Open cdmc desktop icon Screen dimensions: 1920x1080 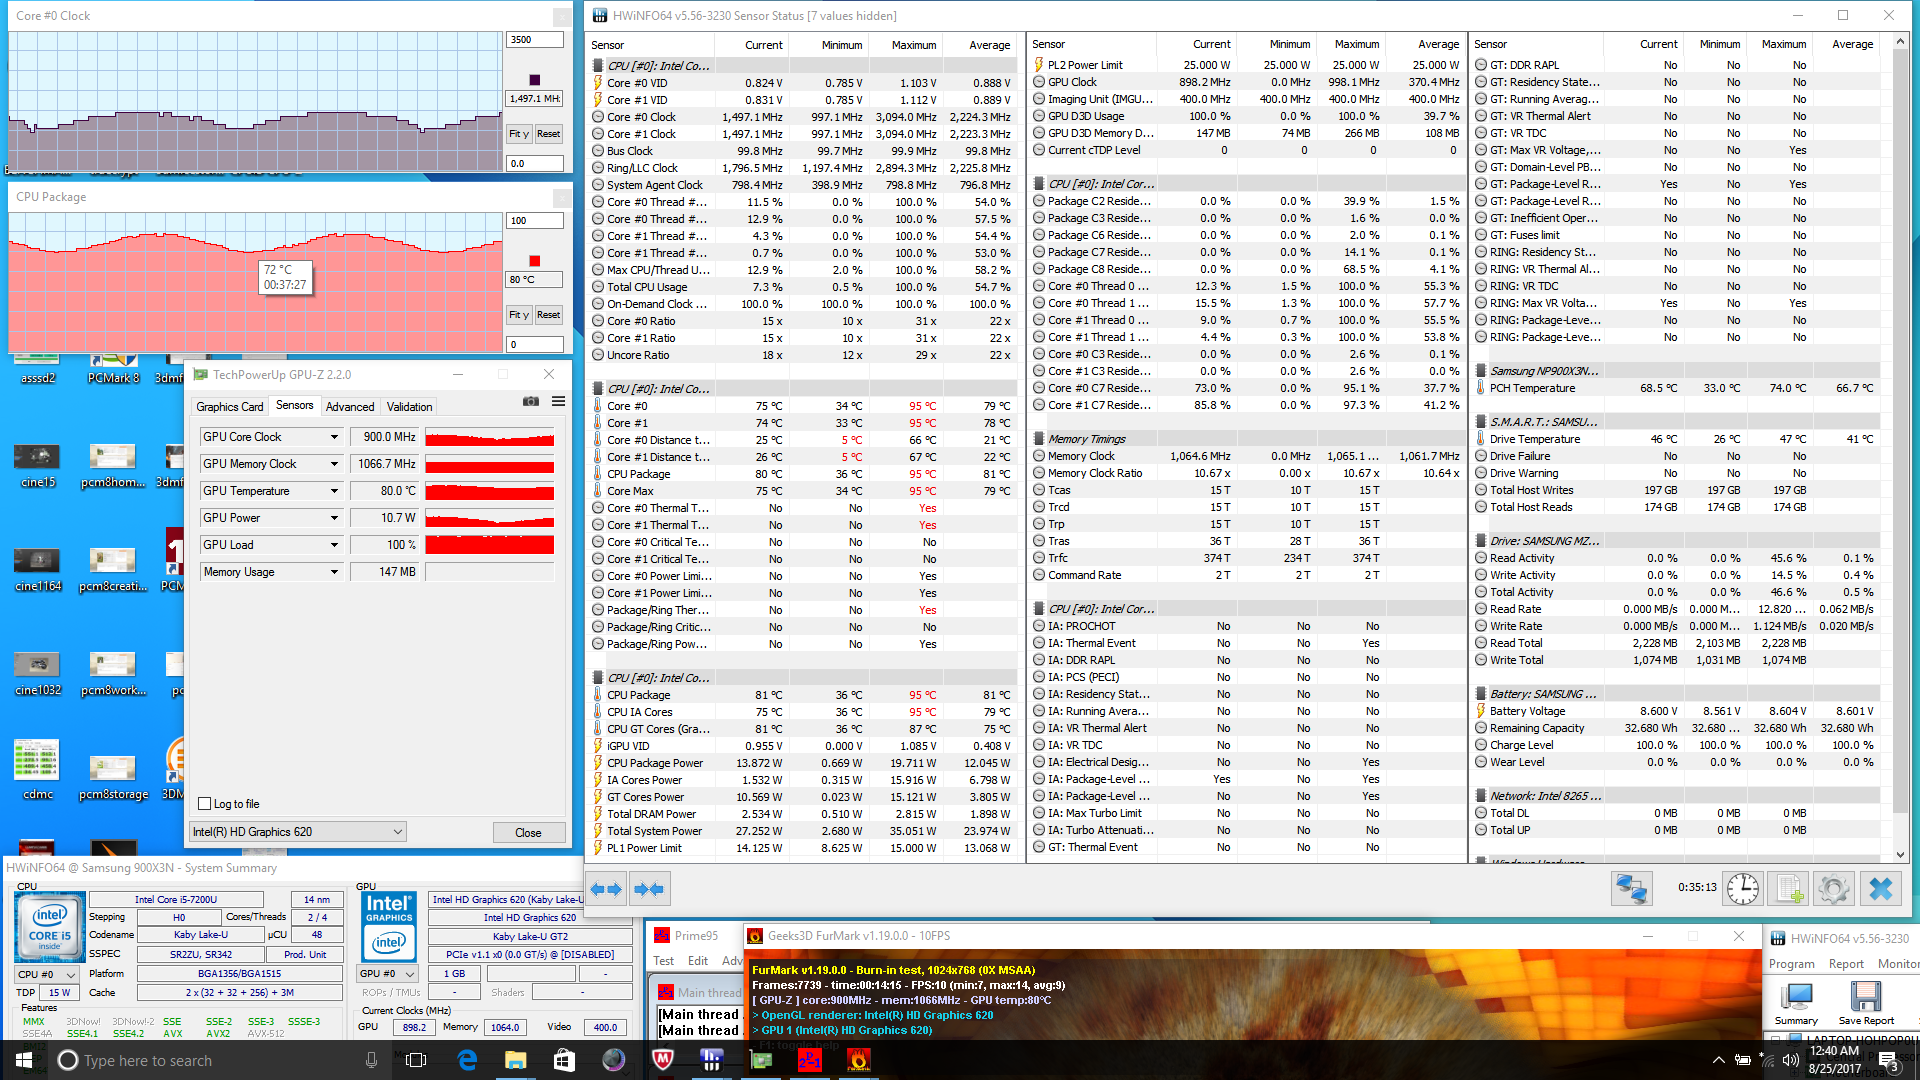[x=38, y=770]
